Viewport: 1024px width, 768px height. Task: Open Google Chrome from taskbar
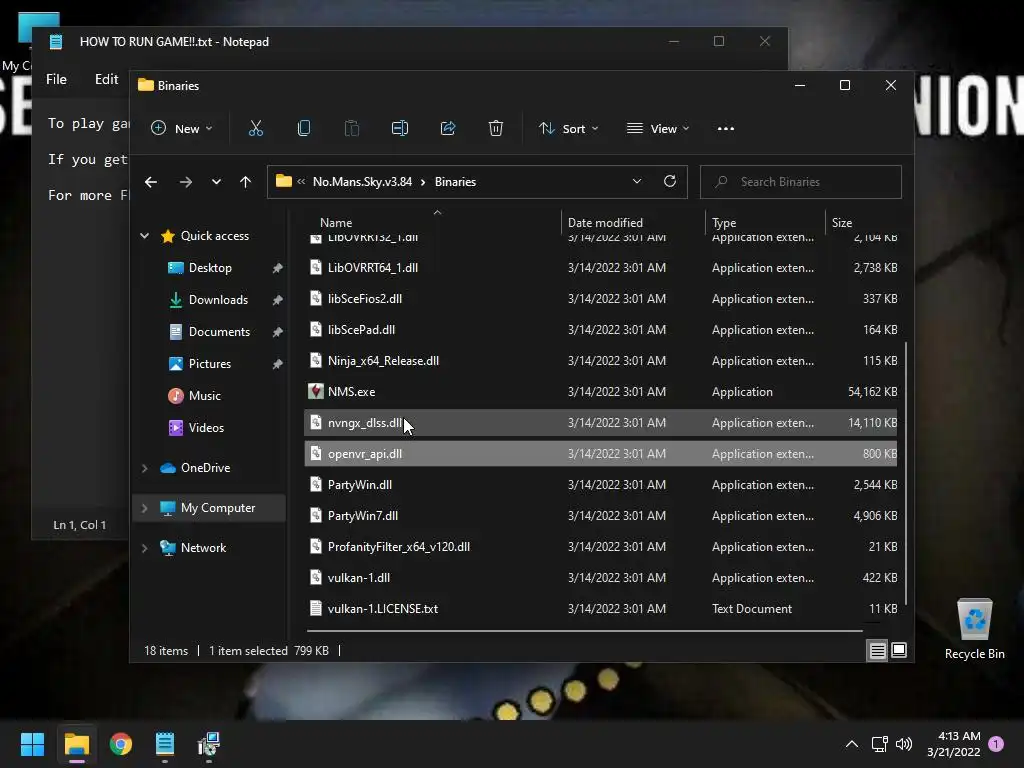[x=121, y=744]
